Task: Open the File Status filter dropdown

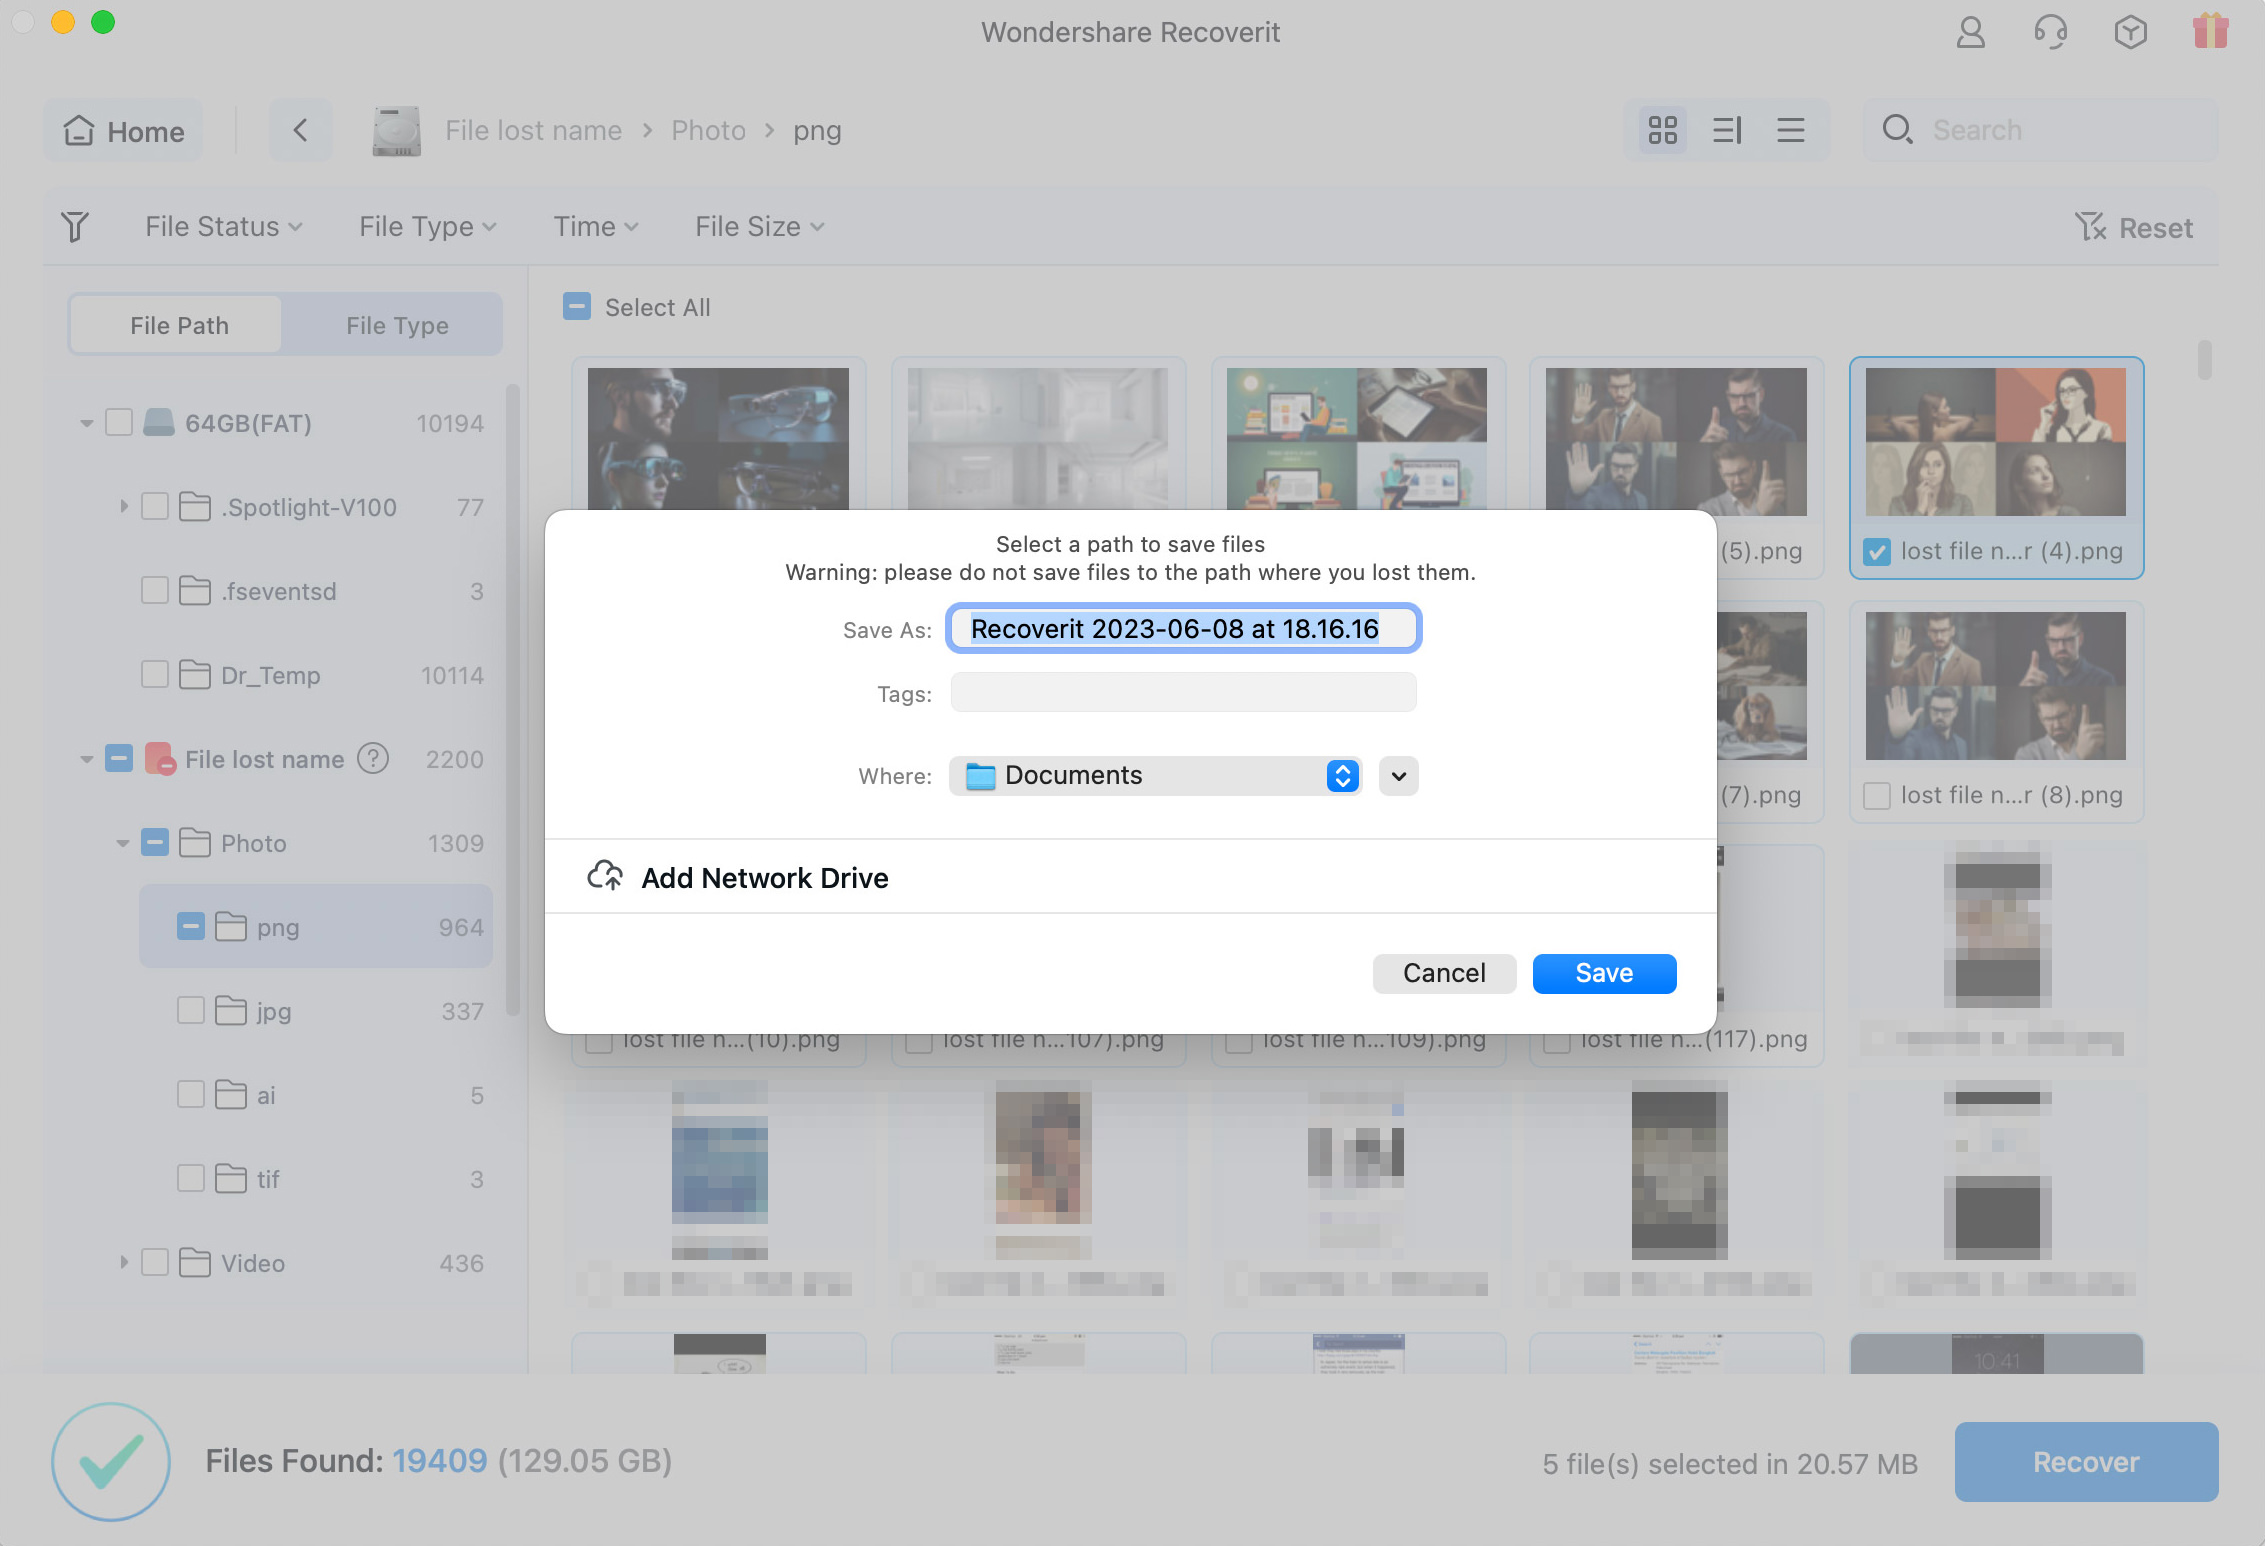Action: (x=224, y=227)
